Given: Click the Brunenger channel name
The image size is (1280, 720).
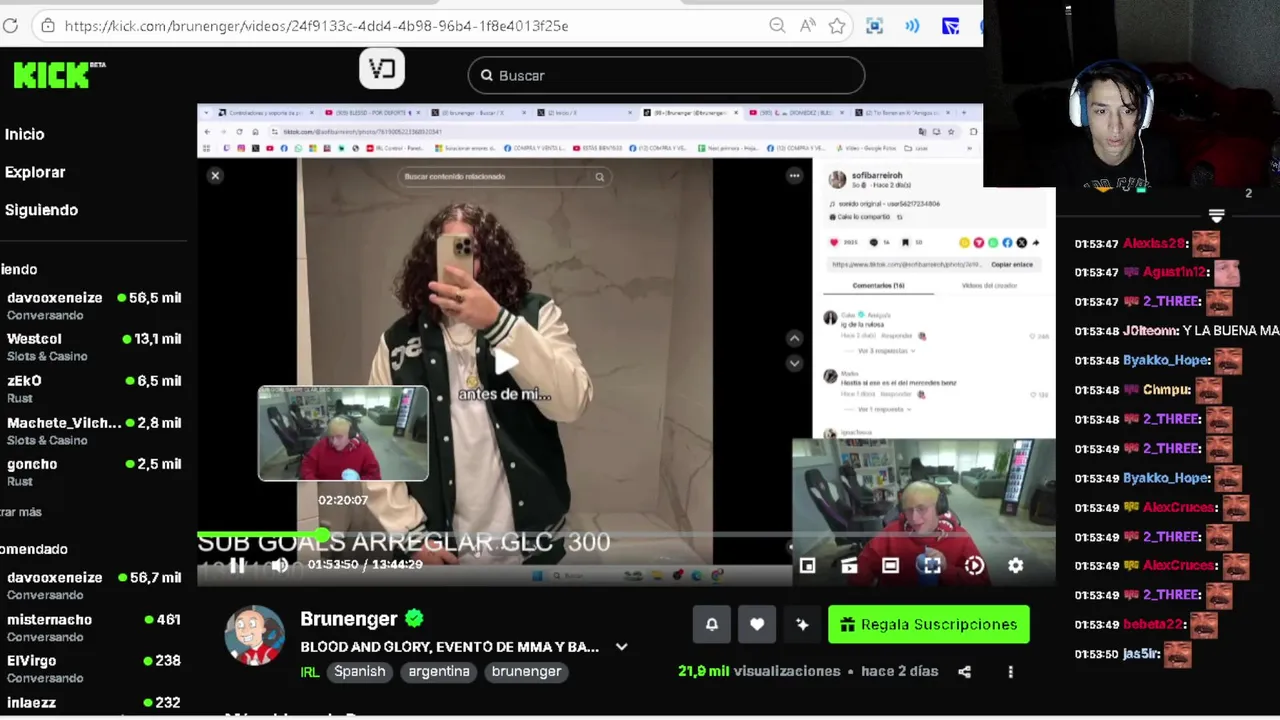Looking at the screenshot, I should tap(349, 619).
